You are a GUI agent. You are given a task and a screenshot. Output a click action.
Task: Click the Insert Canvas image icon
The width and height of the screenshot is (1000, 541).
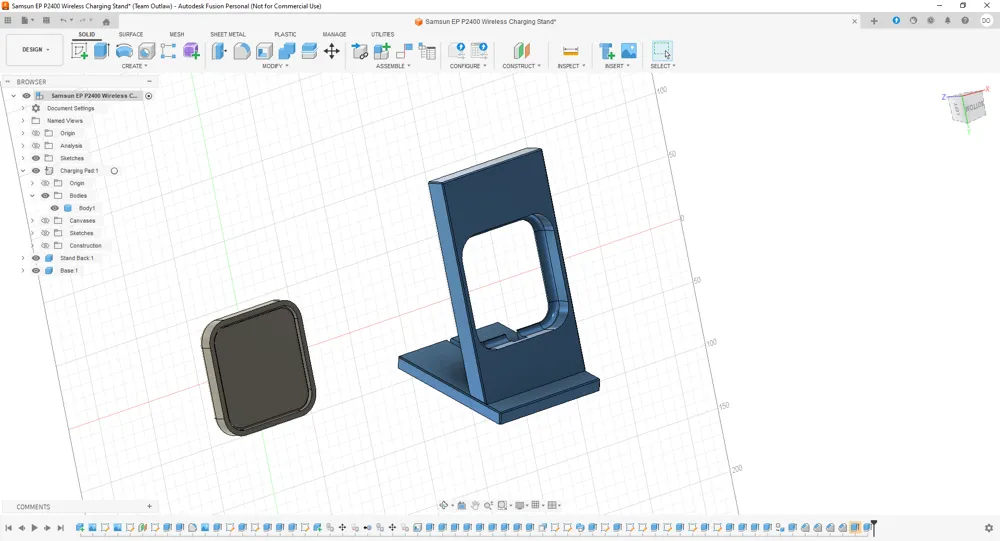[x=629, y=51]
